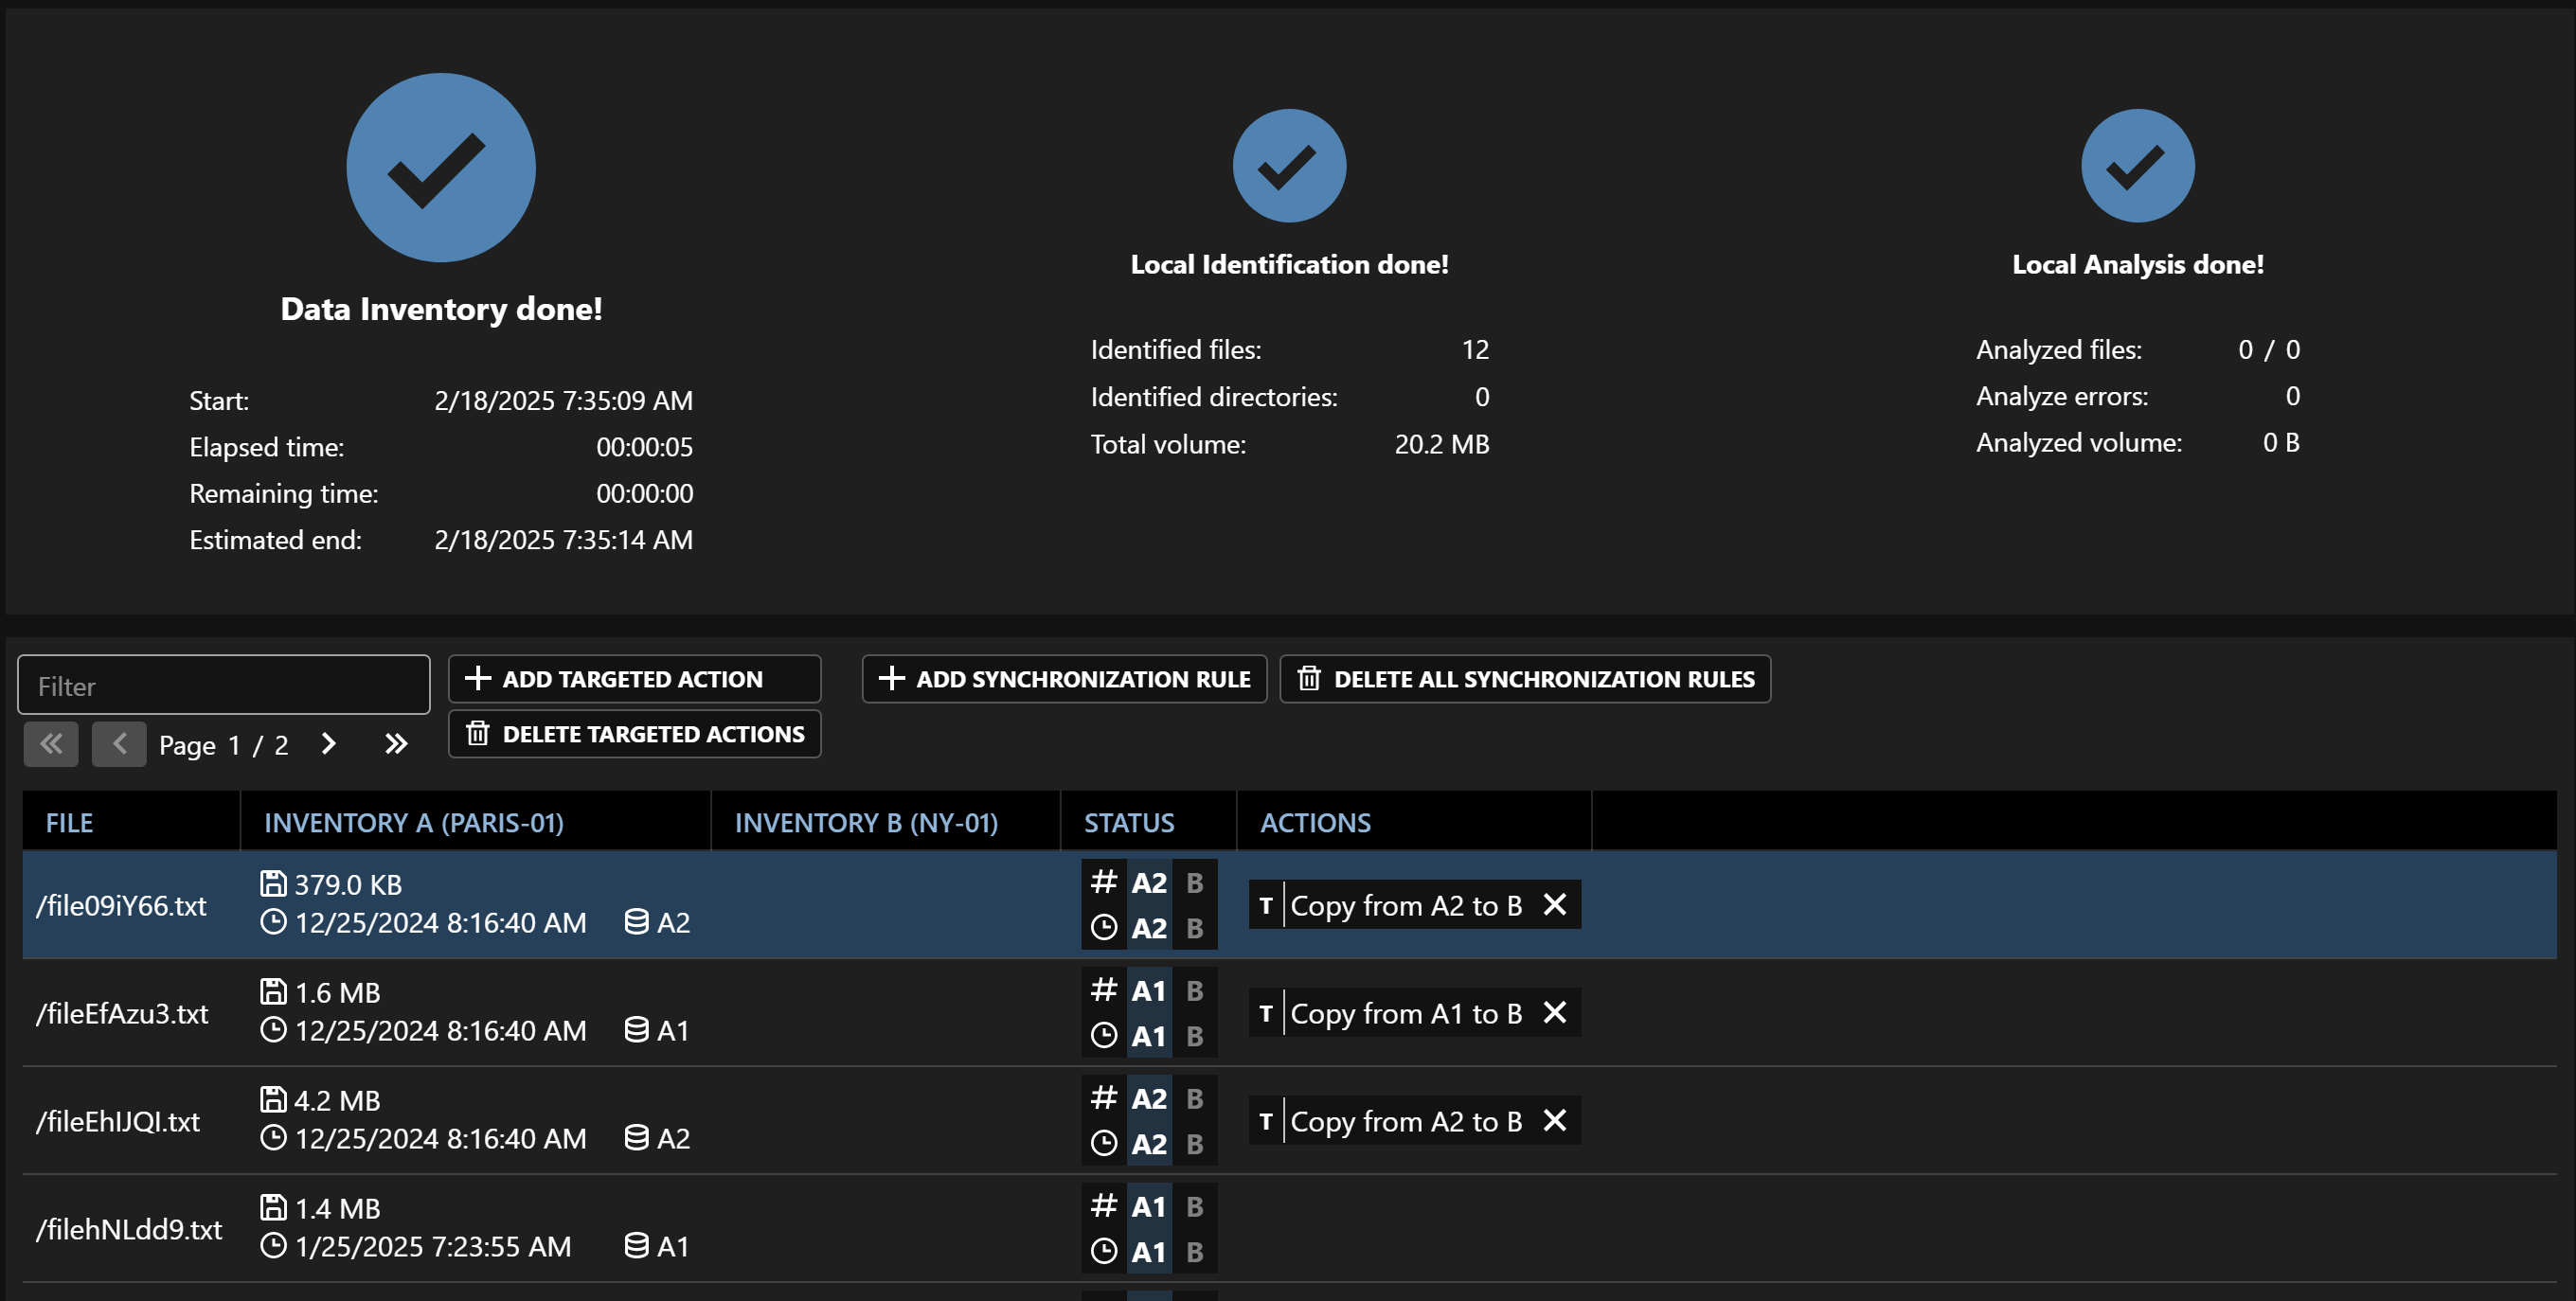Click the Local Analysis done checkmark icon
The height and width of the screenshot is (1301, 2576).
[2136, 166]
